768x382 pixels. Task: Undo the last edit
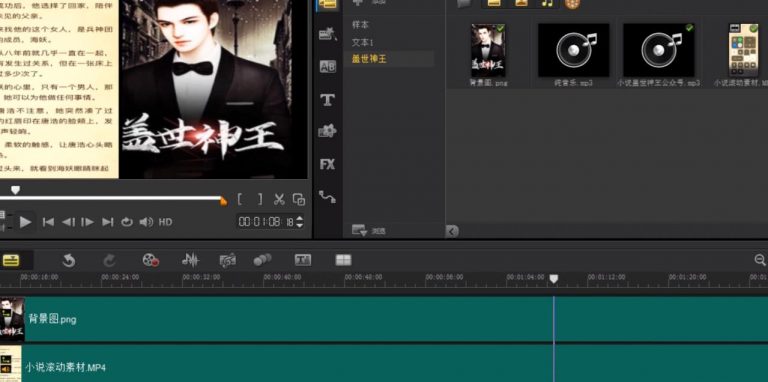69,260
